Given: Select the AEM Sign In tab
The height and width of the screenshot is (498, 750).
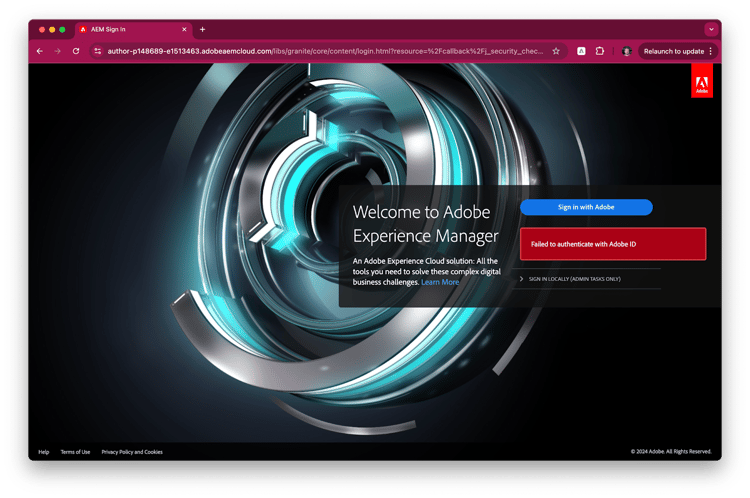Looking at the screenshot, I should pos(134,29).
